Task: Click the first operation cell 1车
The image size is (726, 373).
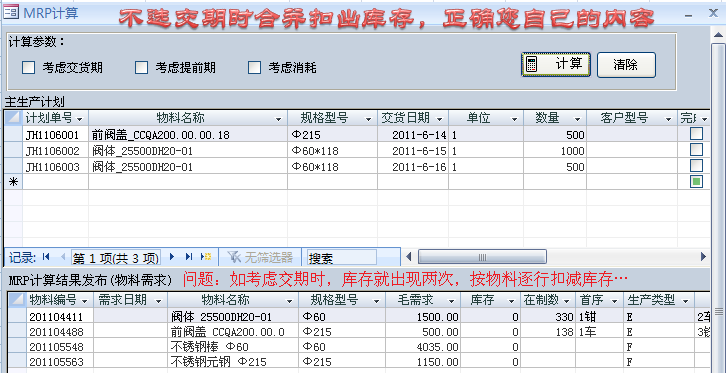Action: point(600,332)
